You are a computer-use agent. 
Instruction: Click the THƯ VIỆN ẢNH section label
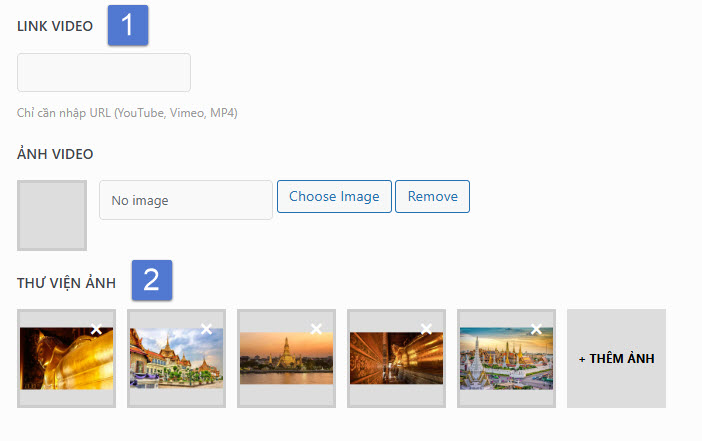tap(66, 284)
